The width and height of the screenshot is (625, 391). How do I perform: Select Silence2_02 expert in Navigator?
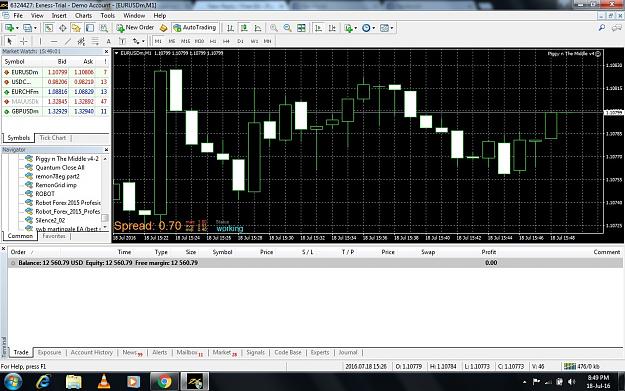pos(50,220)
